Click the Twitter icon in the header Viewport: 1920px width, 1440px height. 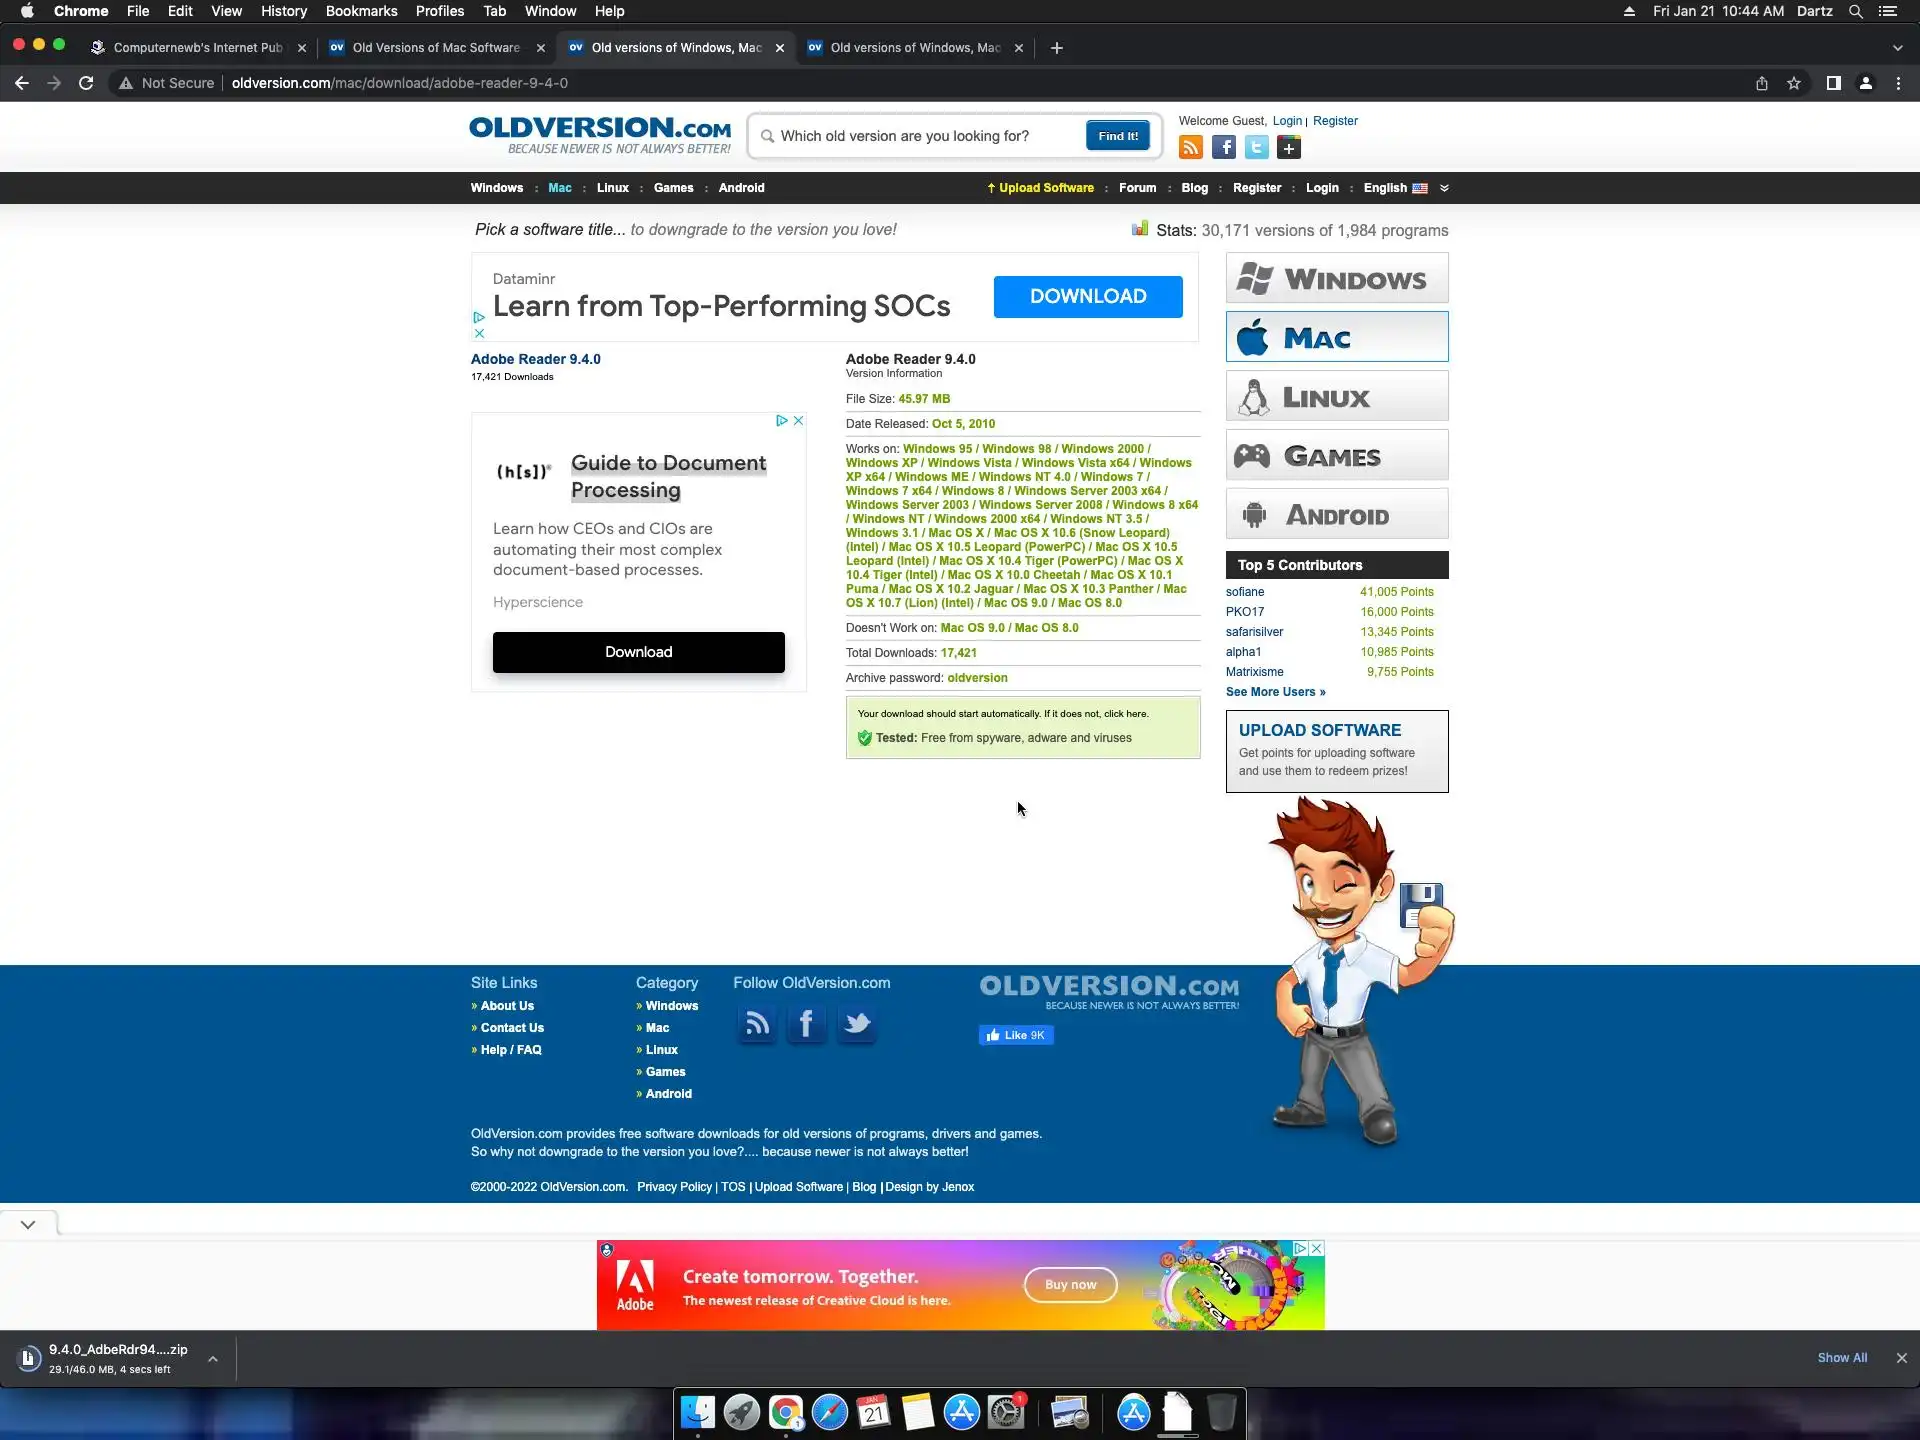tap(1256, 148)
